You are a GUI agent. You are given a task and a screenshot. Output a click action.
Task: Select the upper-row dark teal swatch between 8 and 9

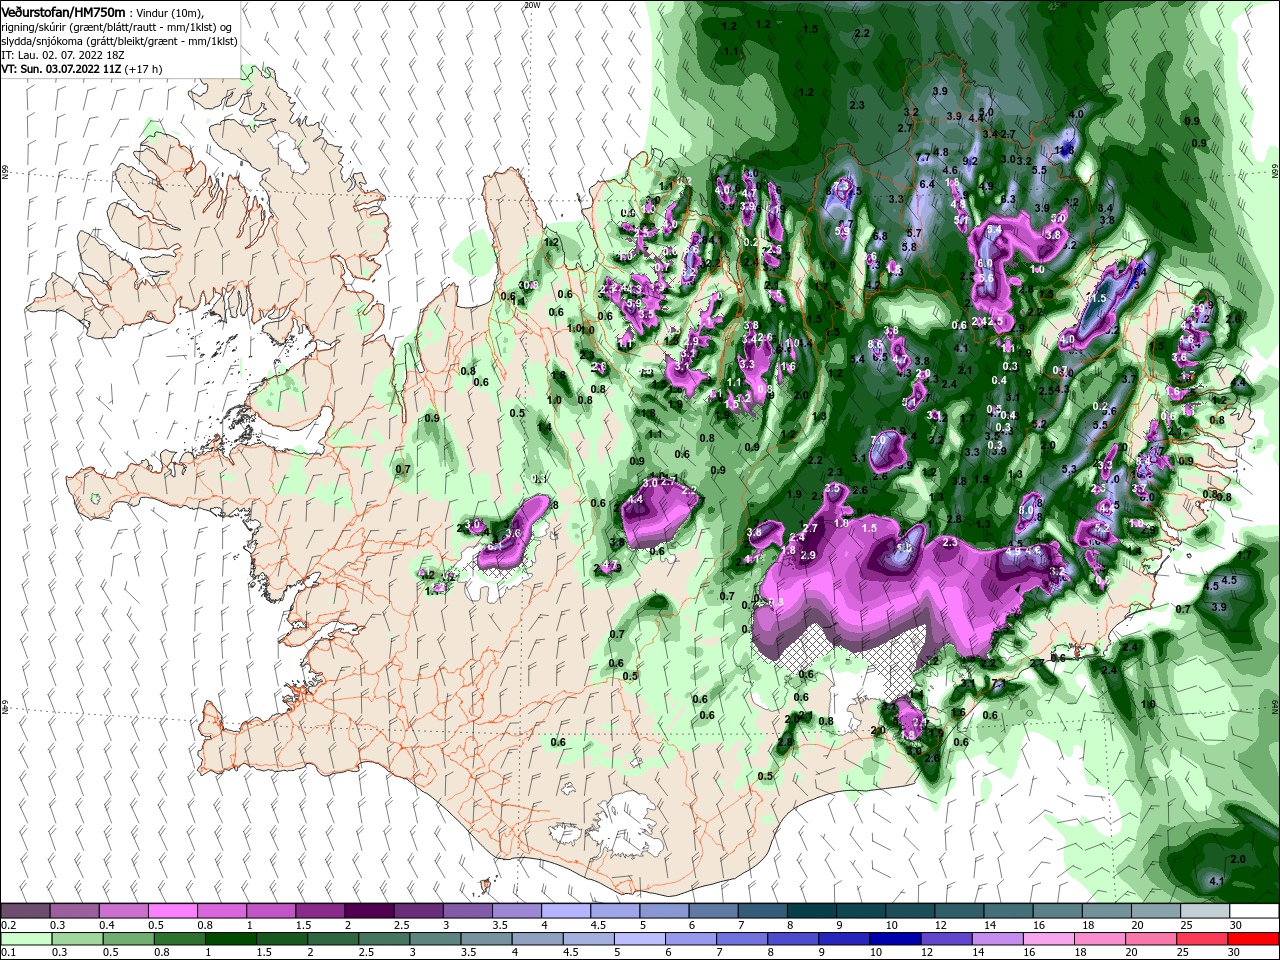click(x=812, y=911)
